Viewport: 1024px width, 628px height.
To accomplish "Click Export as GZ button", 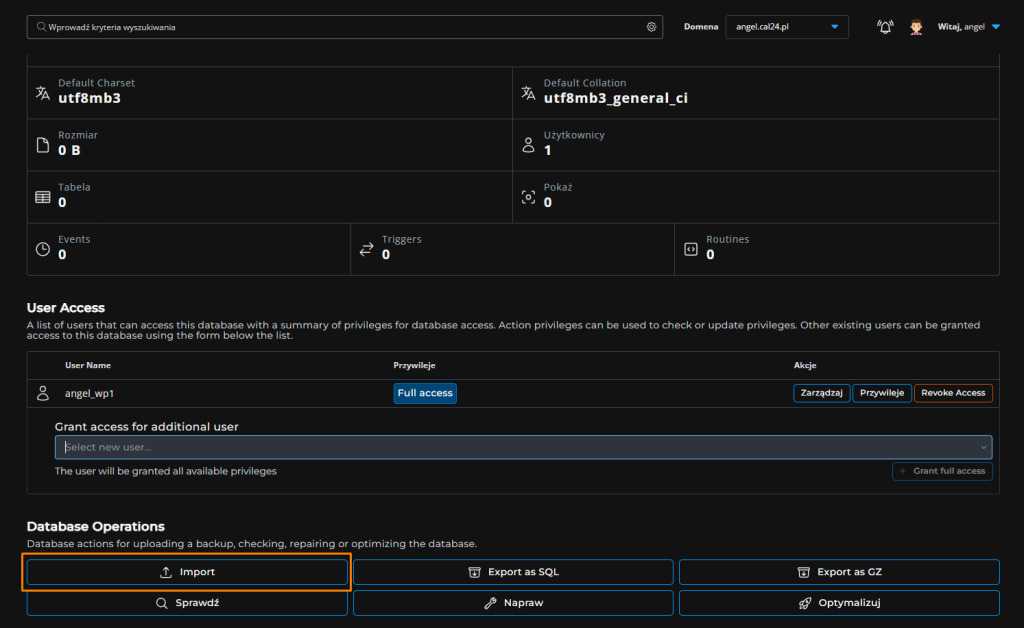I will pyautogui.click(x=839, y=572).
